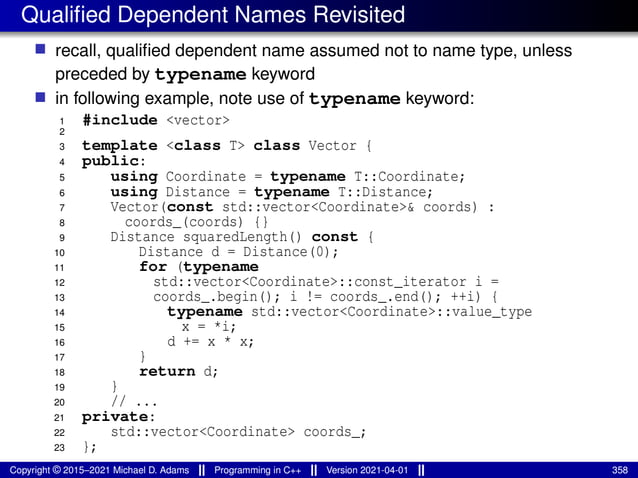Click the bullet text starting "recall, qualified dependent name"
Viewport: 638px width, 478px height.
(313, 51)
